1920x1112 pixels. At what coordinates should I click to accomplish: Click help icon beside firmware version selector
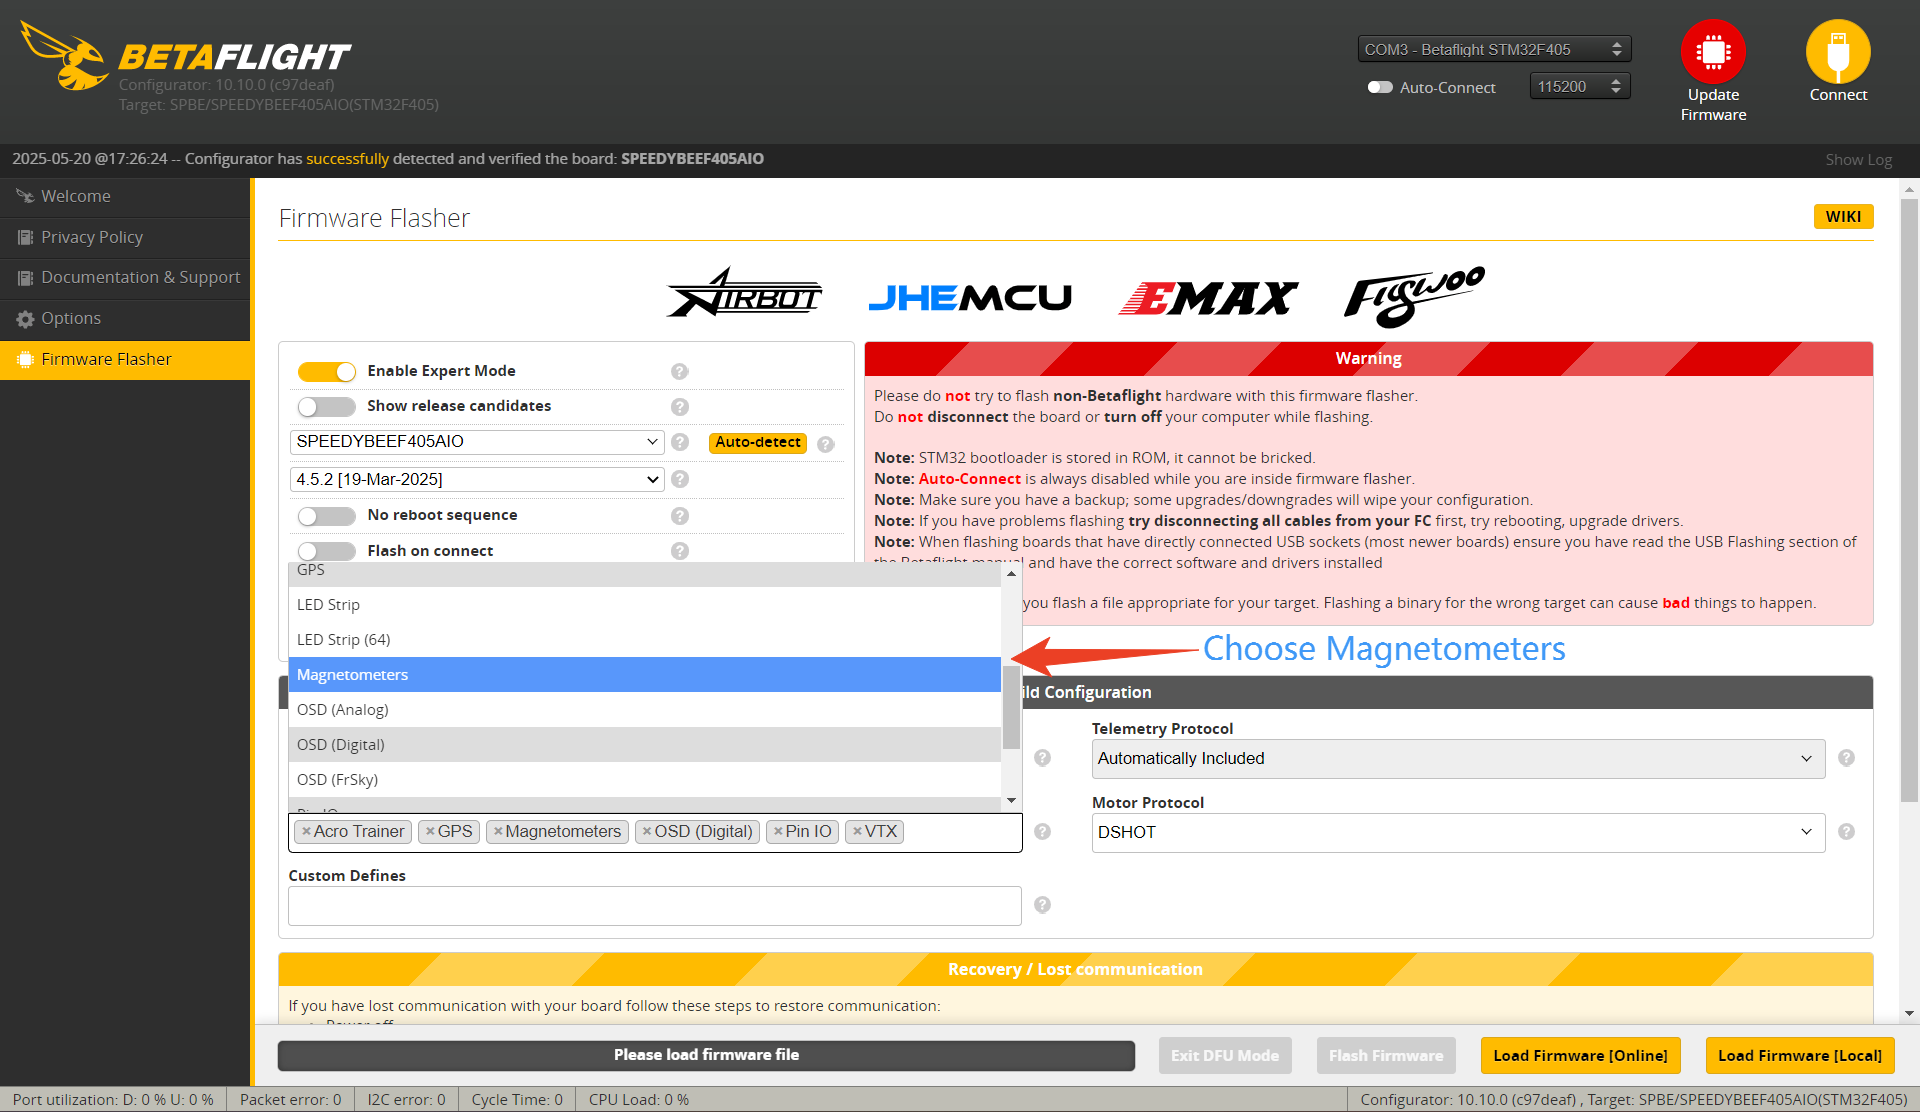pyautogui.click(x=680, y=479)
